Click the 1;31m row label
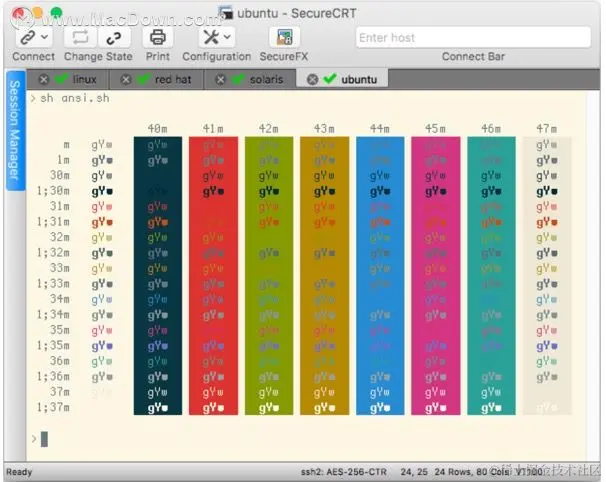 [x=53, y=222]
